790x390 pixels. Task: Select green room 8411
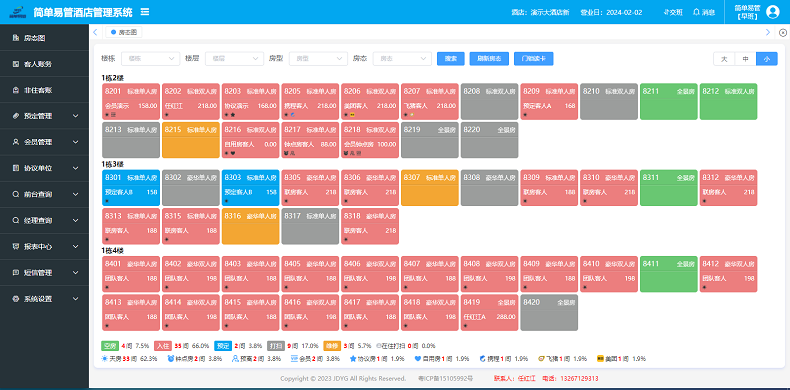[x=669, y=274]
